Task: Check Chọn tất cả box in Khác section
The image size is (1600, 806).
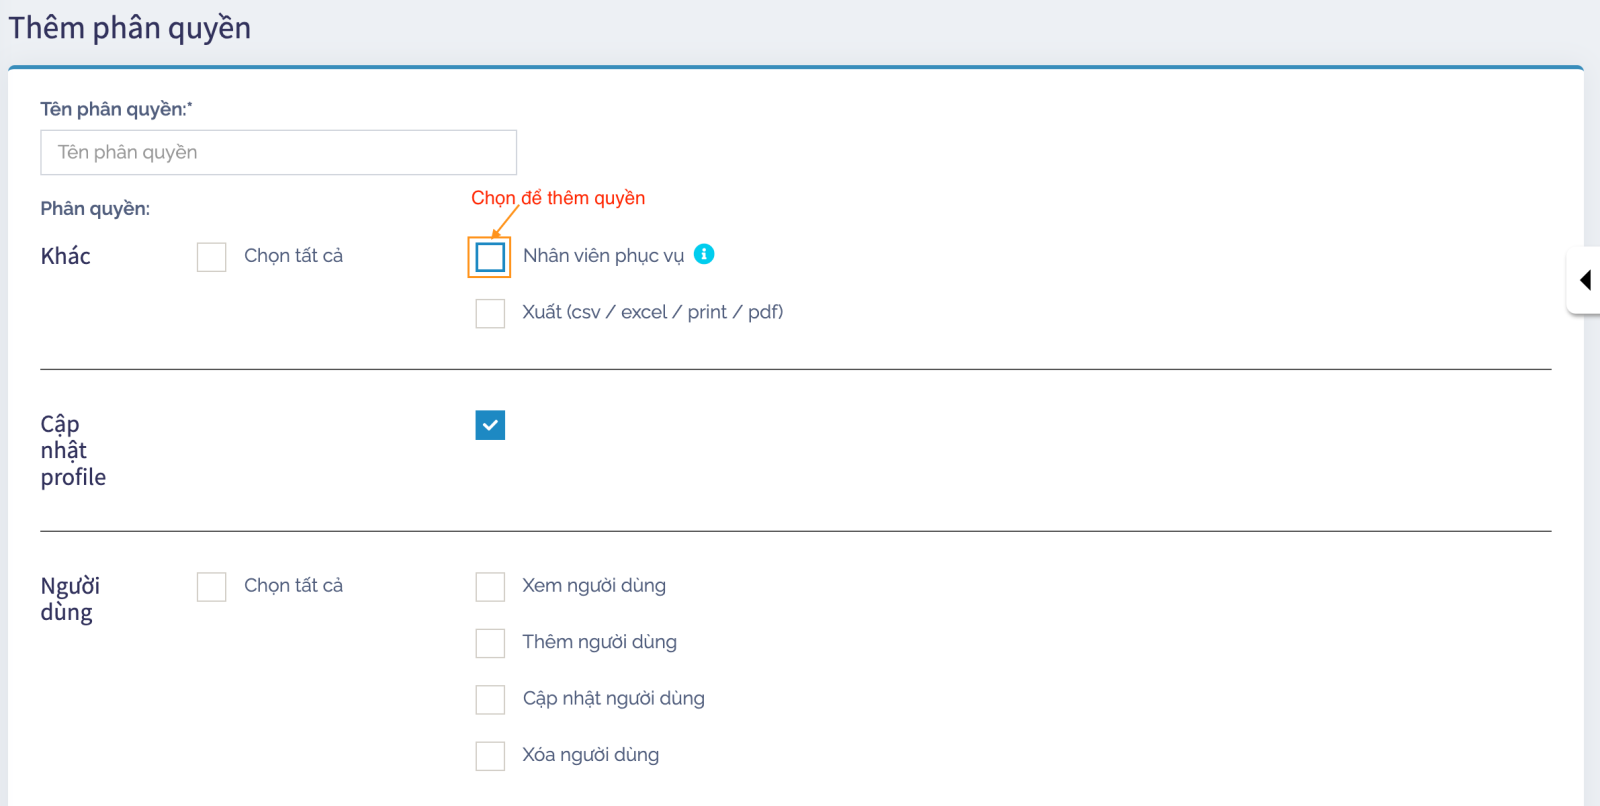Action: point(211,257)
